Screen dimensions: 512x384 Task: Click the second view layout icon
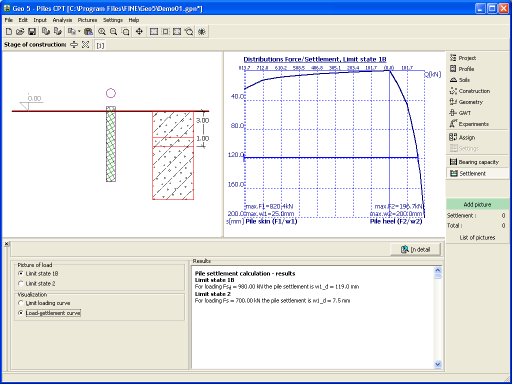[165, 32]
